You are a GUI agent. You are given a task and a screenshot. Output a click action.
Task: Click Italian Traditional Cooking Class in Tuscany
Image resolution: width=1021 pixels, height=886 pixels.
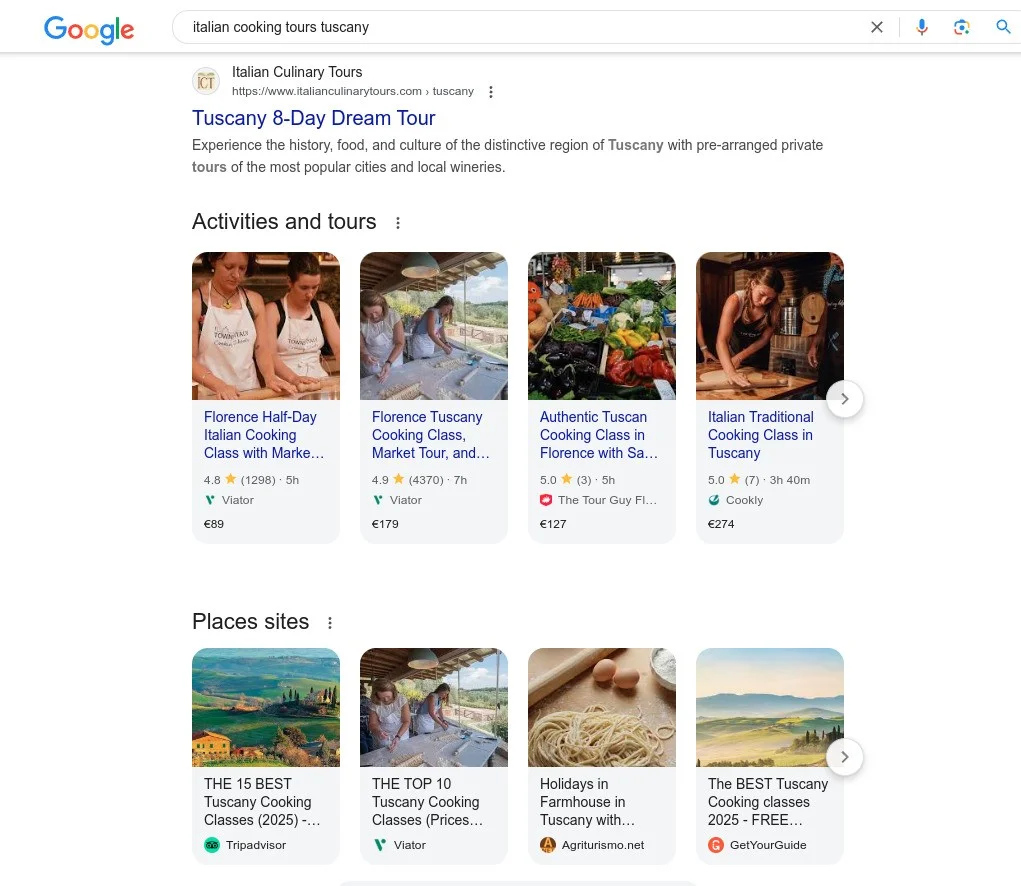pos(761,435)
